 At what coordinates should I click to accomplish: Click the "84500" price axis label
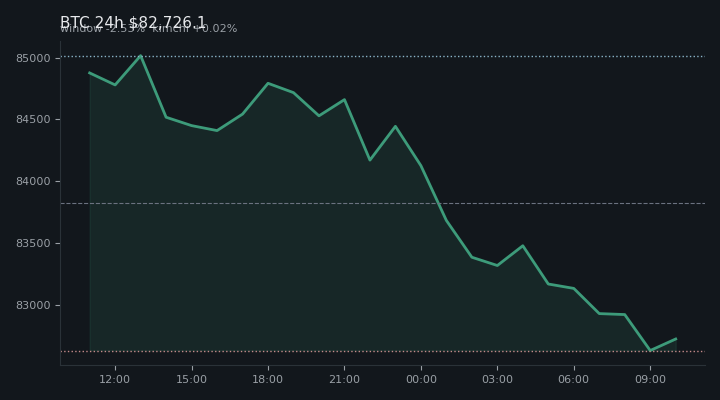tap(33, 119)
